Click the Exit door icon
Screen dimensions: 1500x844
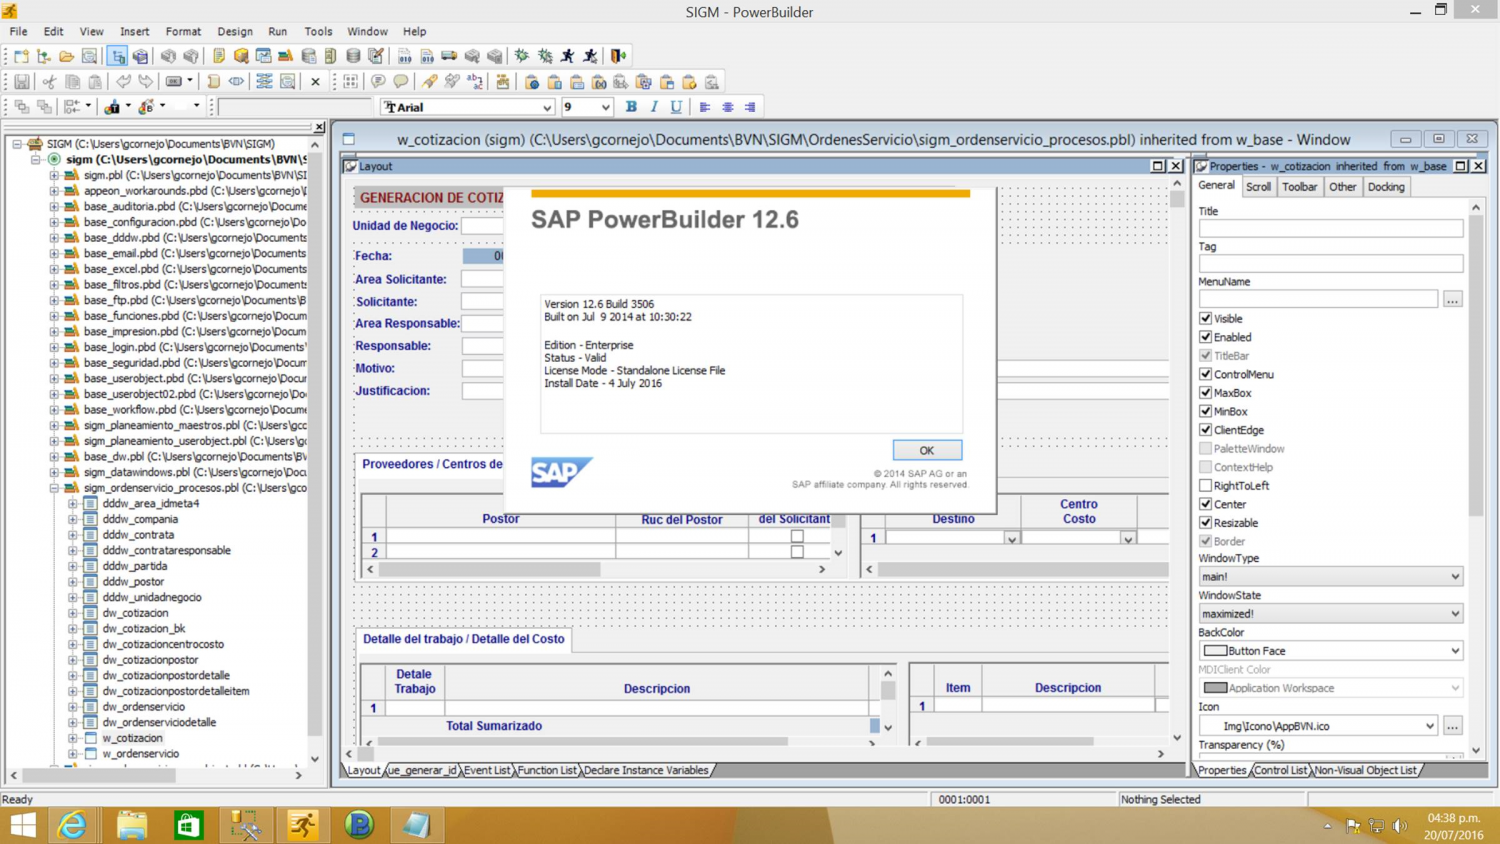618,56
